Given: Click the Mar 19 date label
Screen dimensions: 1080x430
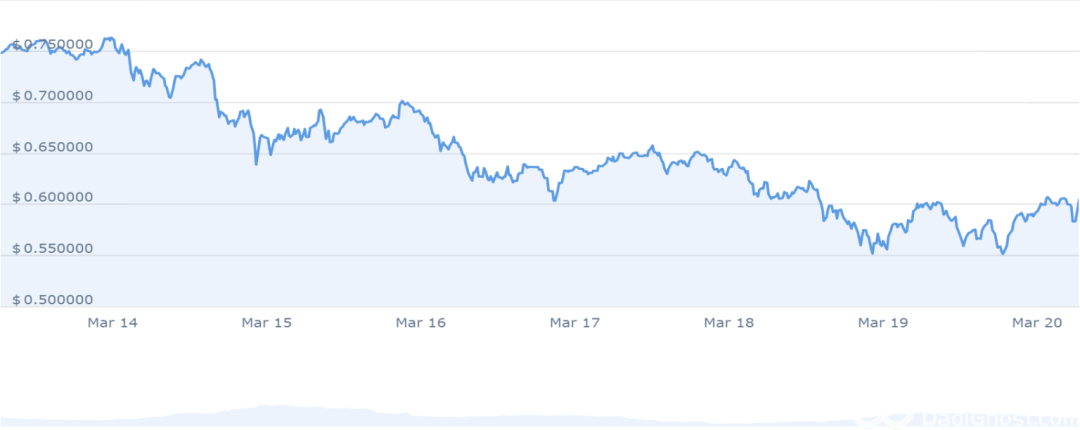Looking at the screenshot, I should 883,323.
